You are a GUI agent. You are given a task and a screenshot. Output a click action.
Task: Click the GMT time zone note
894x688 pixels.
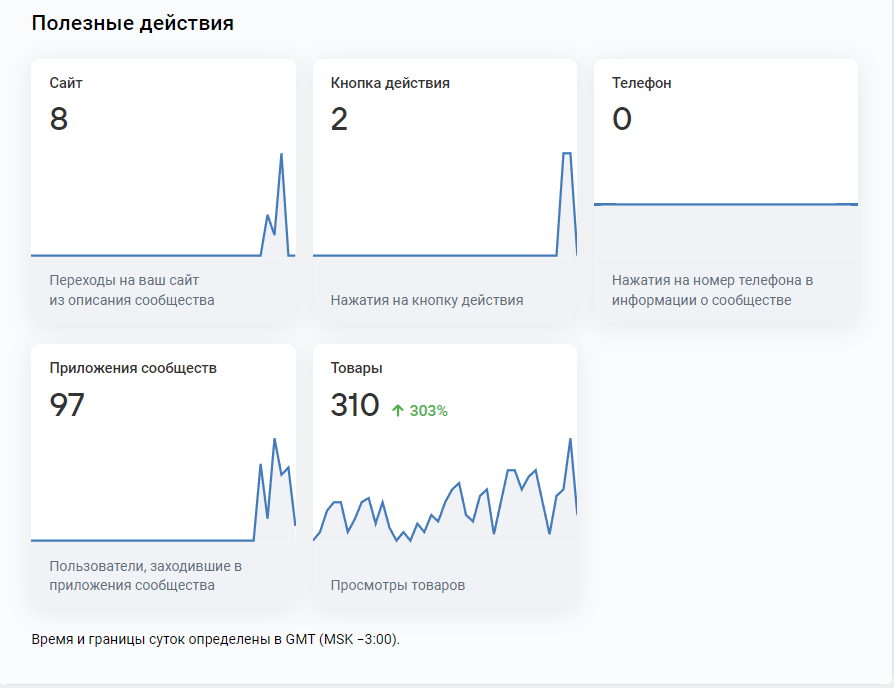click(x=216, y=639)
